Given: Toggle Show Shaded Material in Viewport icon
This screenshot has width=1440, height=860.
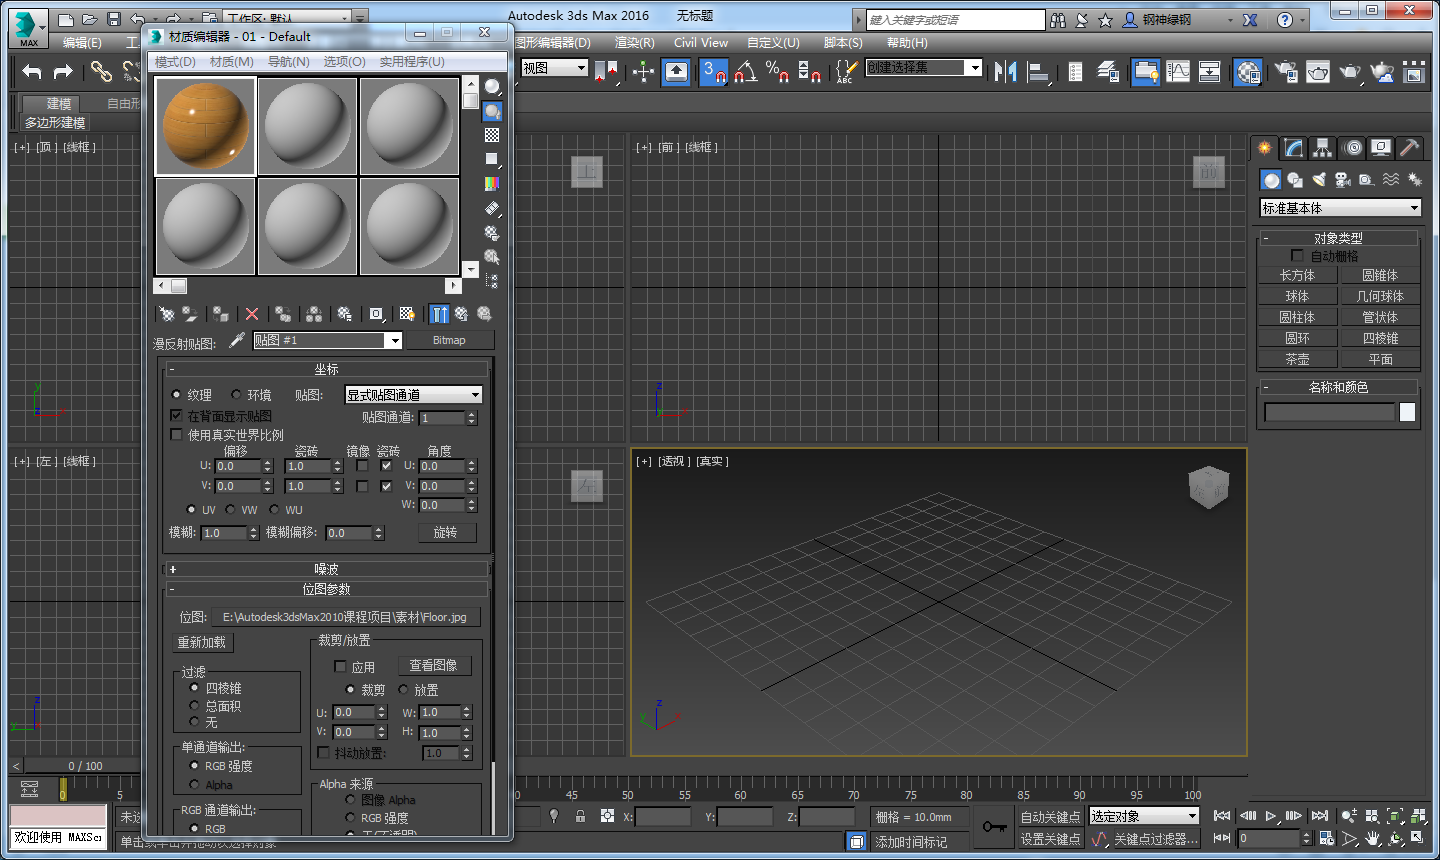Looking at the screenshot, I should tap(406, 314).
